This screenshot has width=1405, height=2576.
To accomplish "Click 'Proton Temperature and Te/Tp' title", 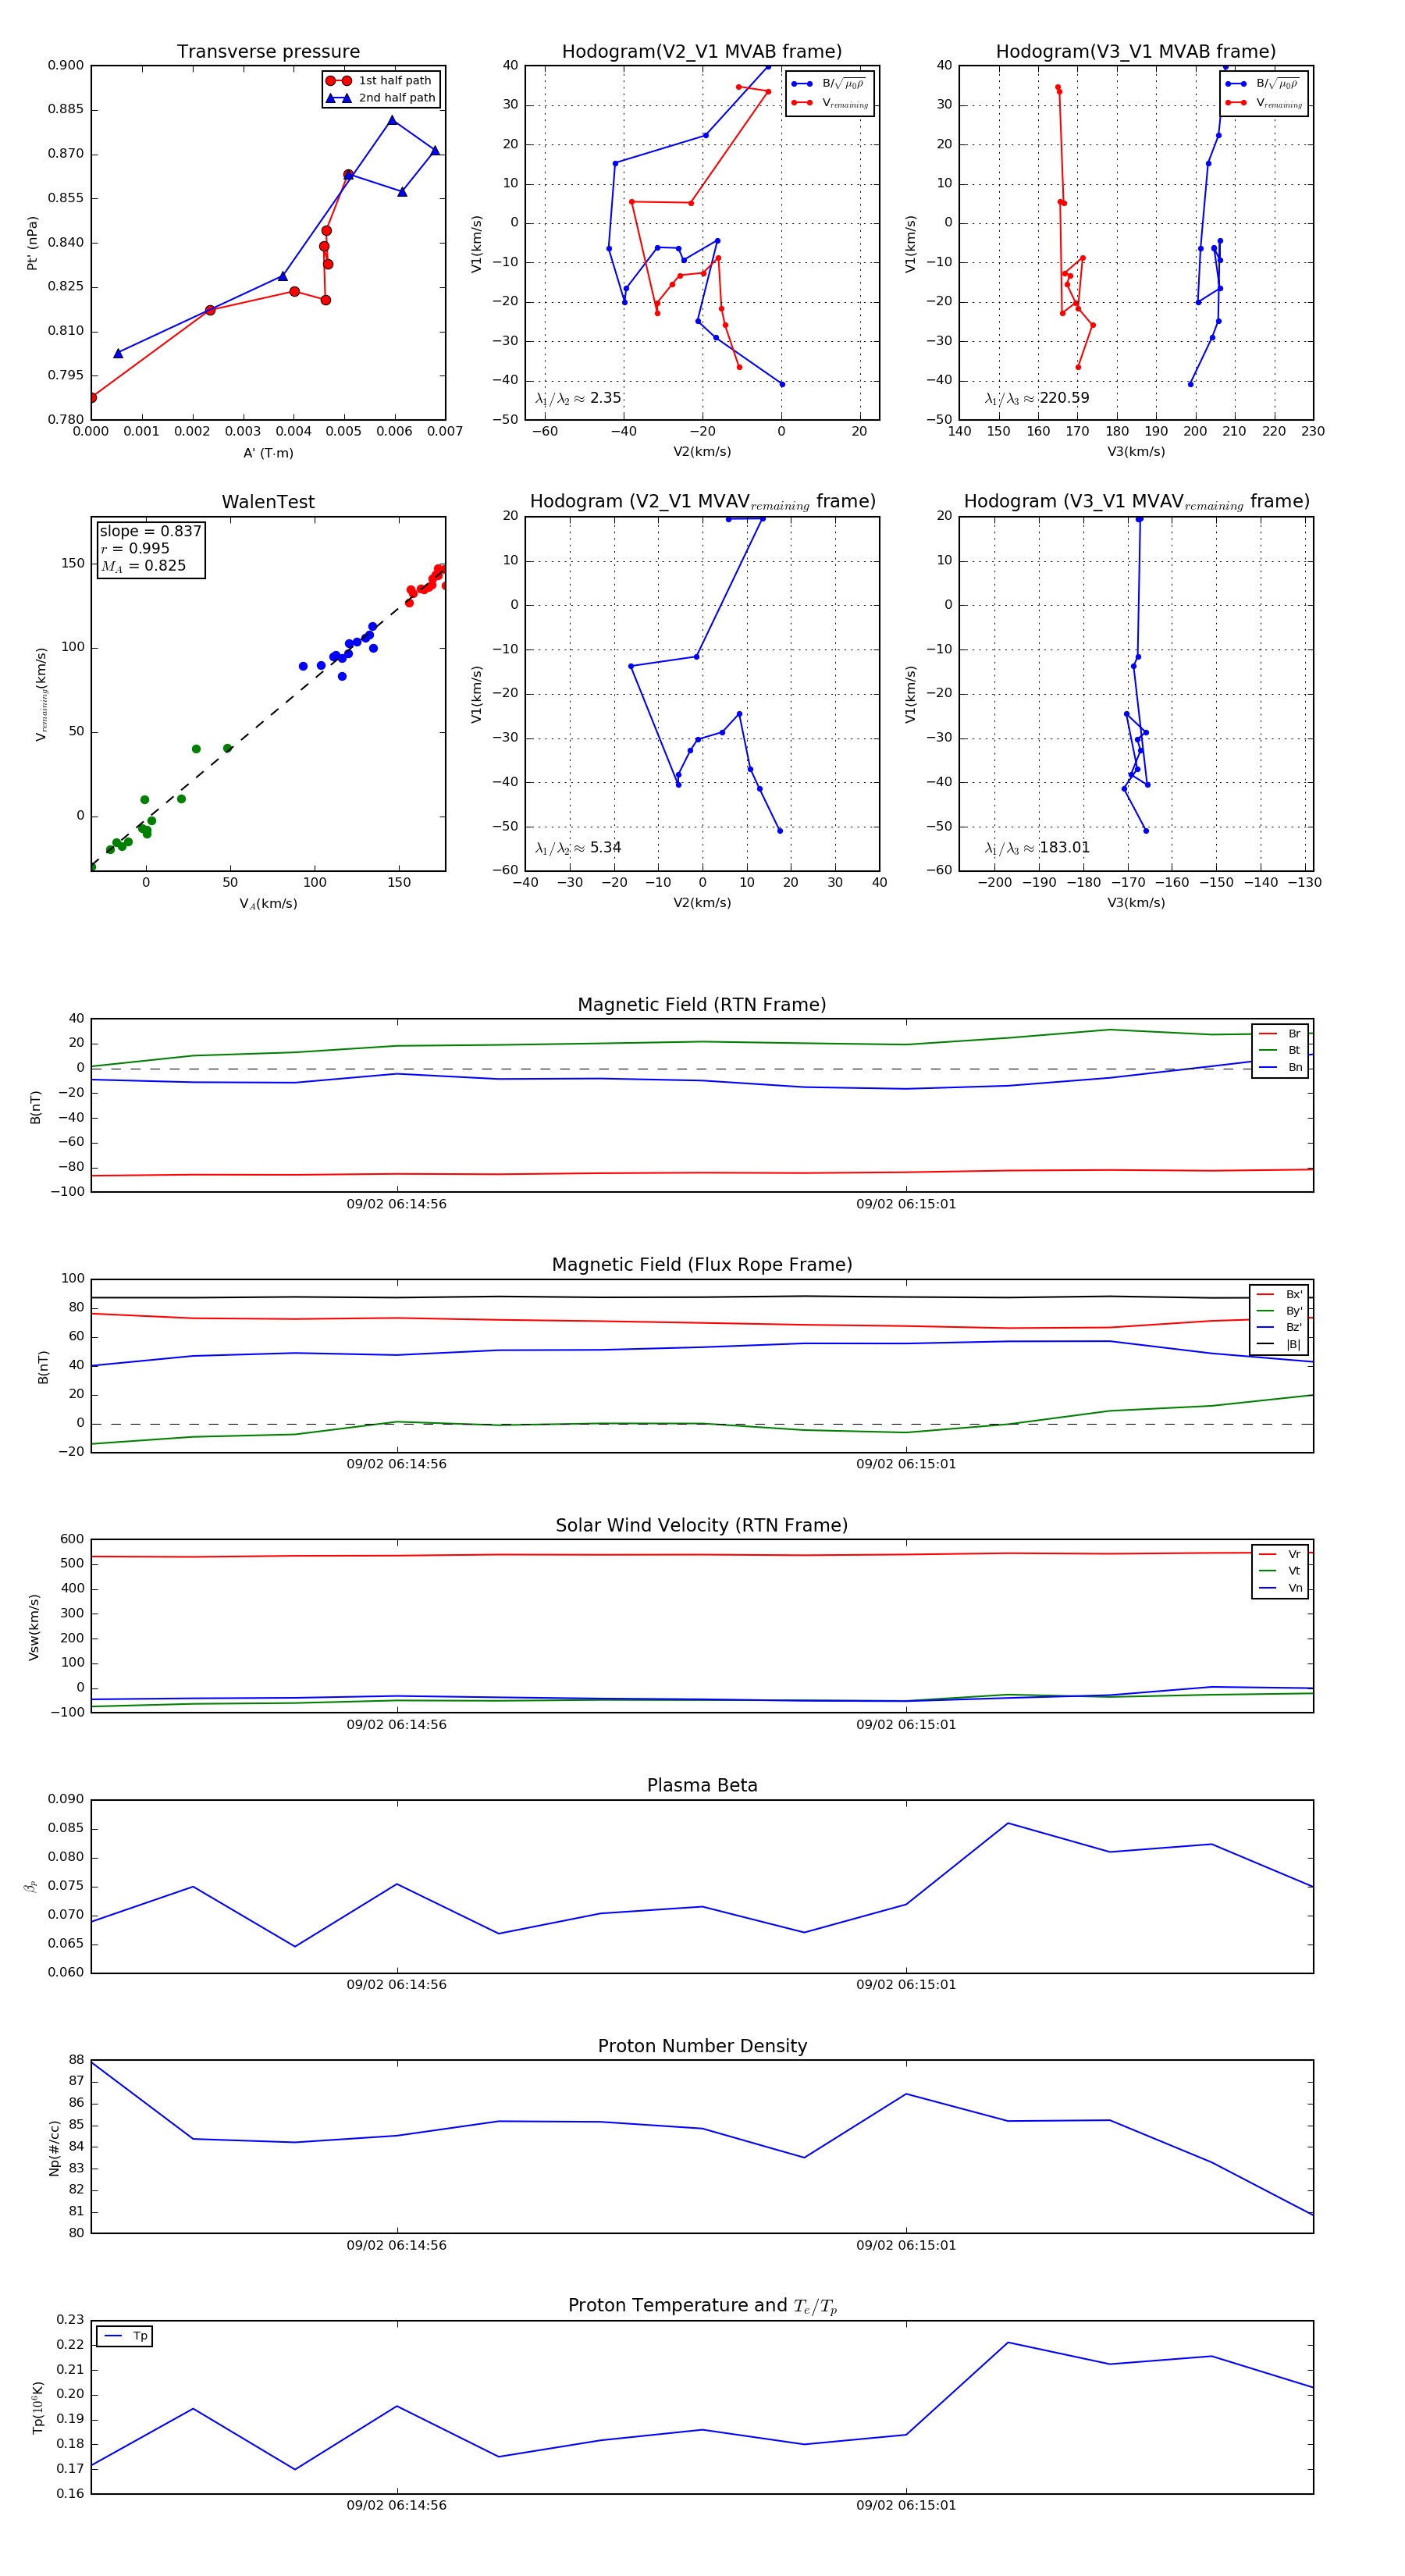I will click(702, 2306).
